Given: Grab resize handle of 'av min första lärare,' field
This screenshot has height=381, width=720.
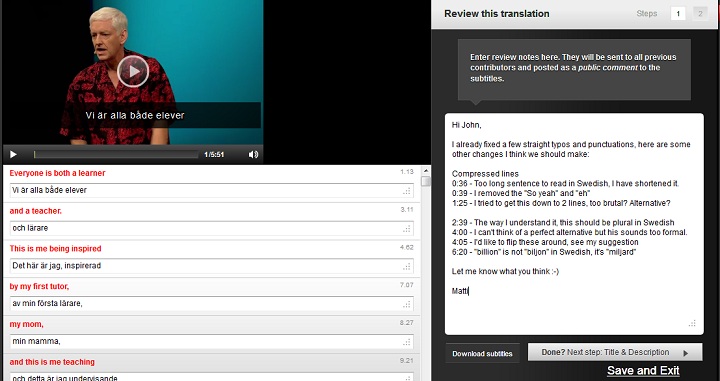Looking at the screenshot, I should [x=407, y=304].
